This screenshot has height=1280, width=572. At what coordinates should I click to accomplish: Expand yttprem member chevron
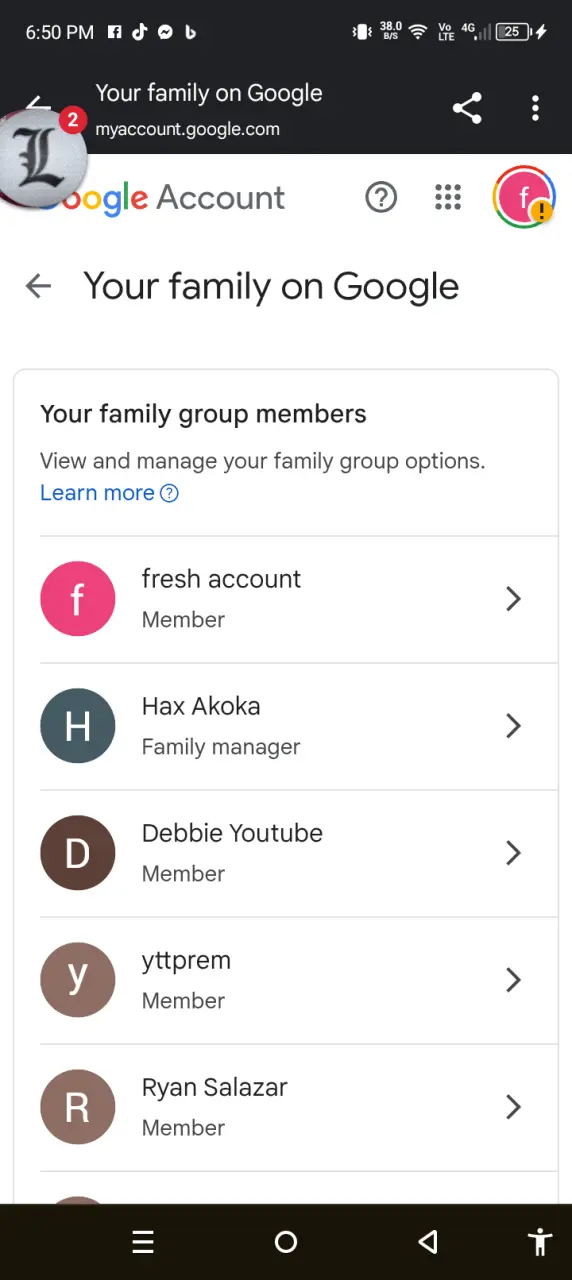(513, 980)
